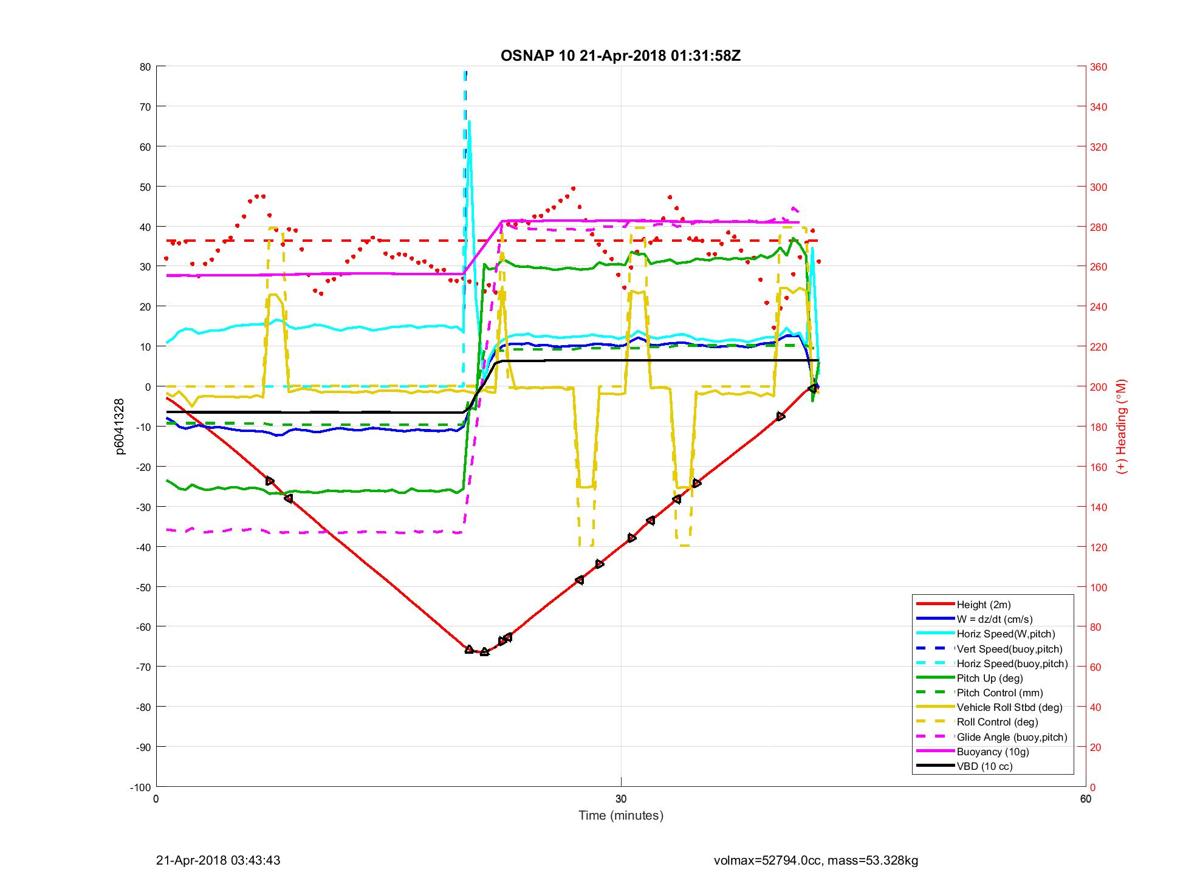Select the left axis tick "-50"
1200x885 pixels.
pos(142,587)
